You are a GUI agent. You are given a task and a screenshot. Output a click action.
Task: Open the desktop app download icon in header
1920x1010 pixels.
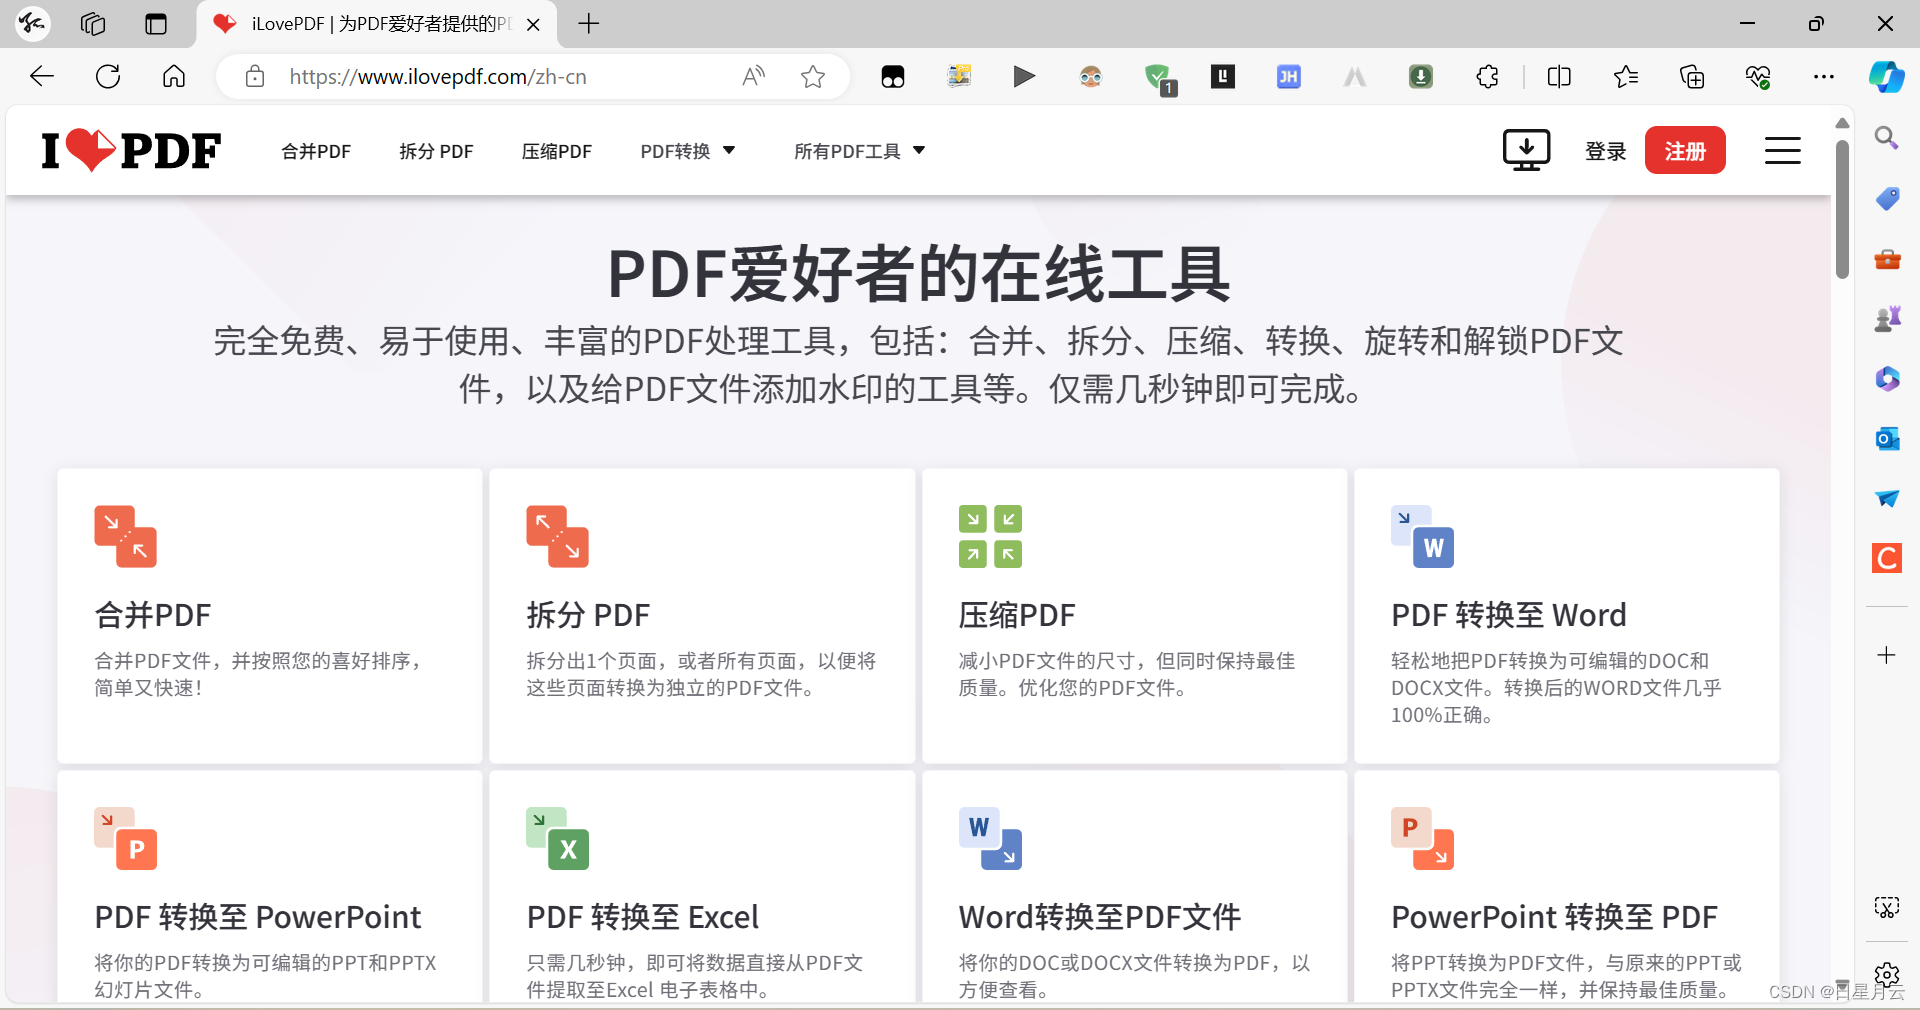(x=1525, y=150)
